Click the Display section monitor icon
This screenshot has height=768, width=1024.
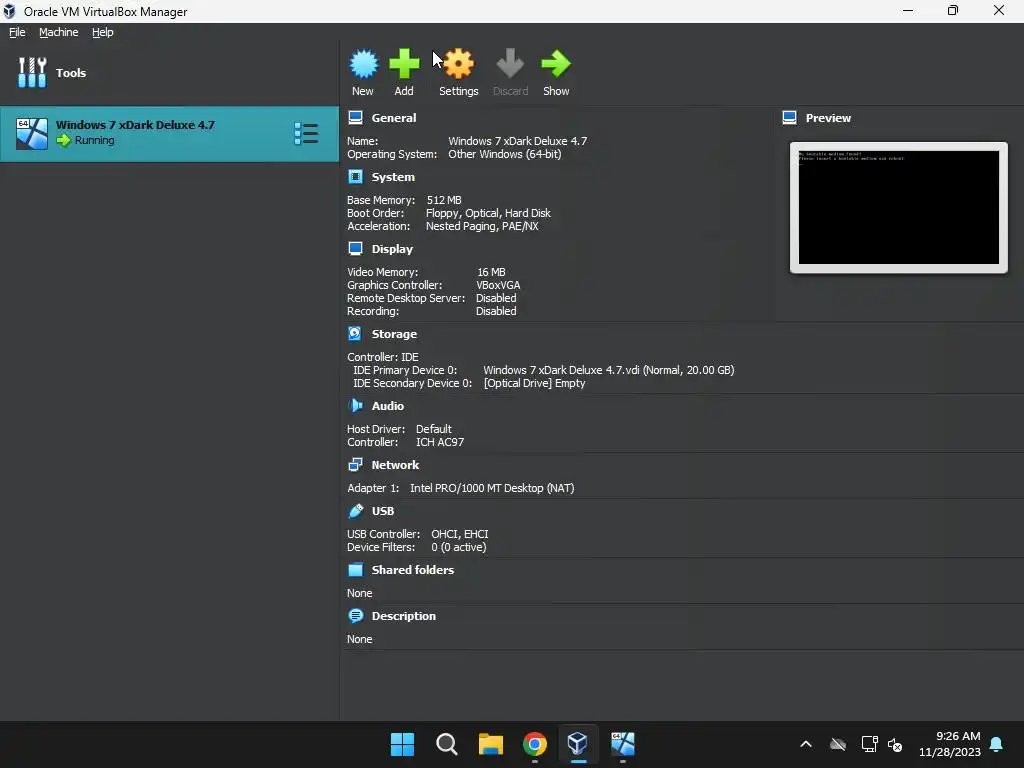tap(355, 249)
